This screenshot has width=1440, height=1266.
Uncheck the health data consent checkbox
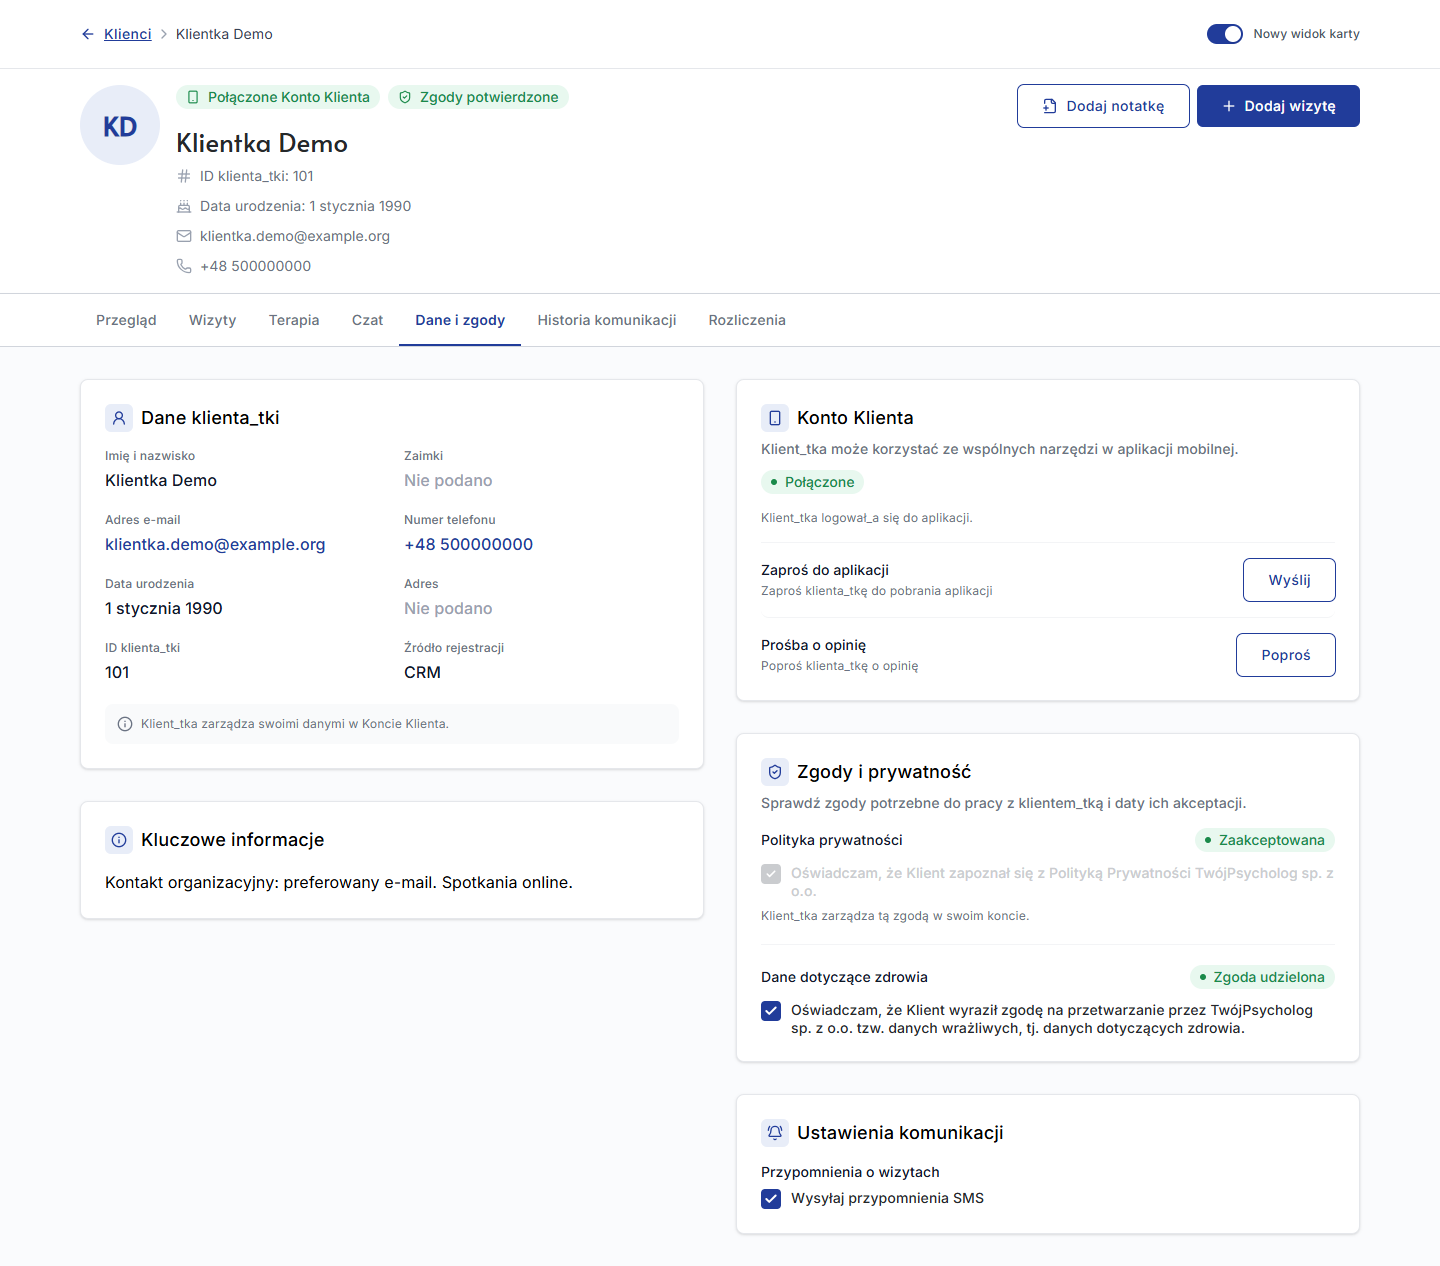coord(771,1011)
